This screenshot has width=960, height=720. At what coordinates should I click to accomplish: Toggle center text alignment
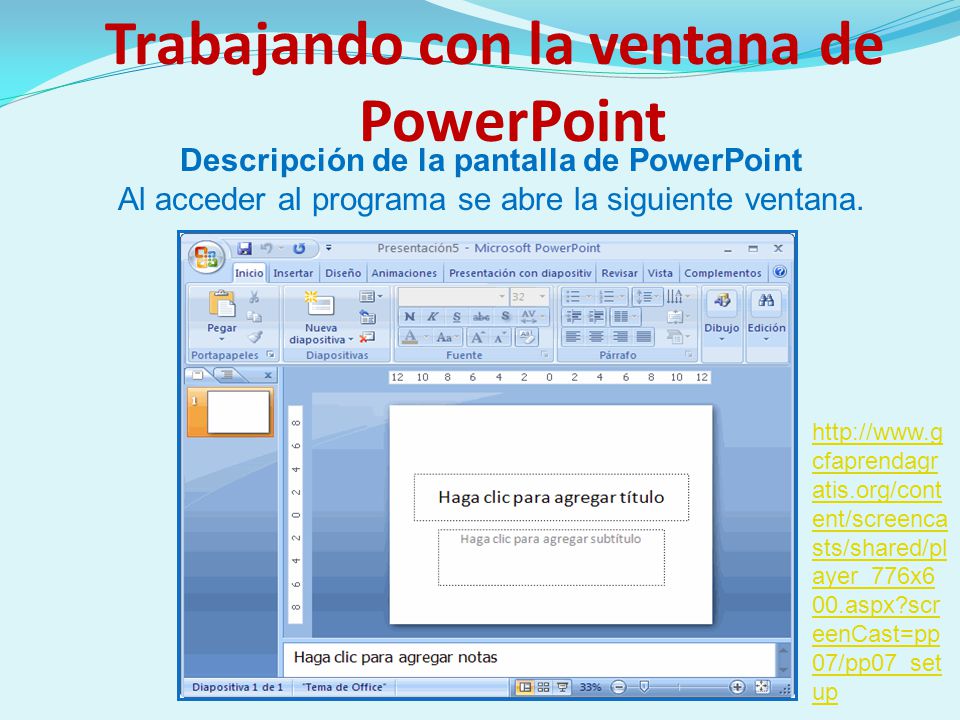596,337
